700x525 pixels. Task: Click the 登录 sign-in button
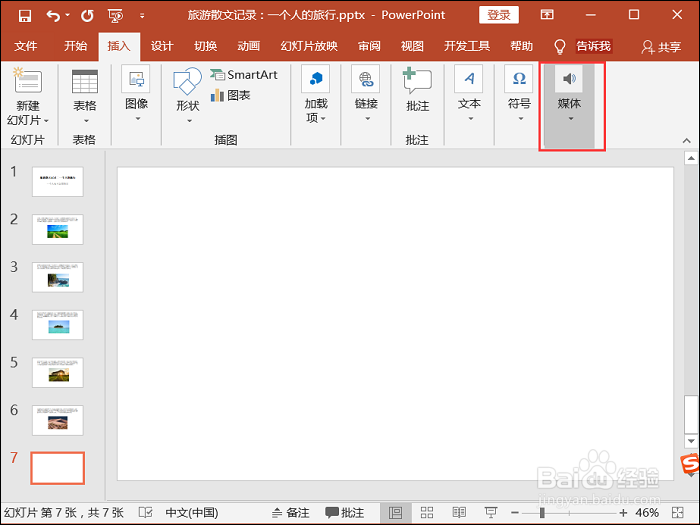point(499,15)
